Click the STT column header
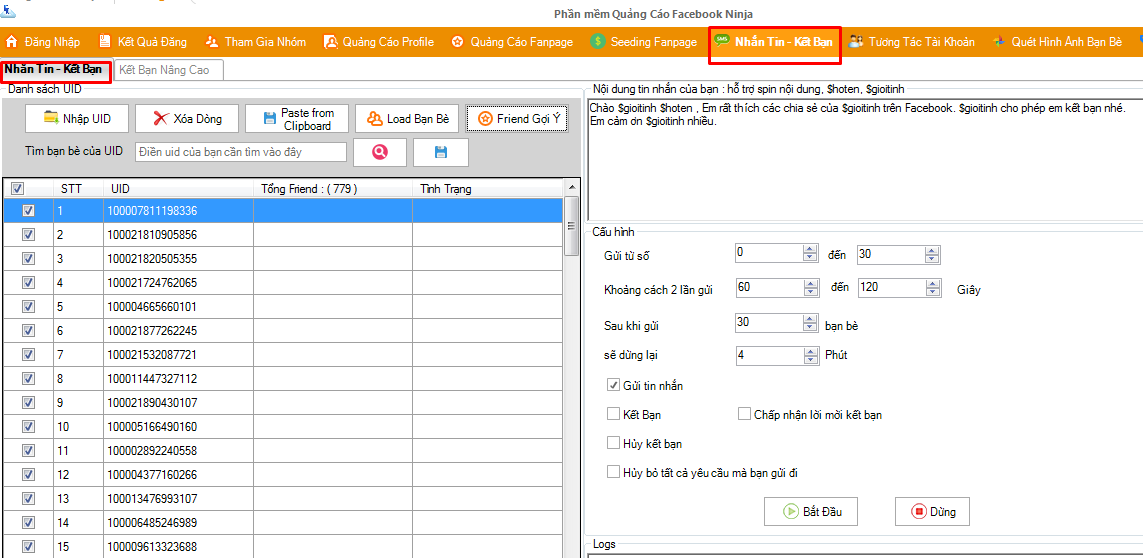 [79, 189]
